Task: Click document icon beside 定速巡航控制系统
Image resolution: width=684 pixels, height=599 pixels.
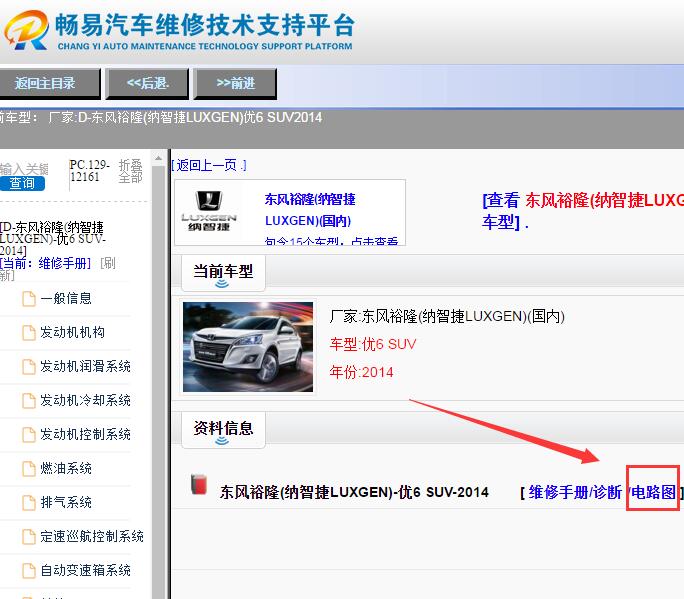Action: click(x=29, y=537)
